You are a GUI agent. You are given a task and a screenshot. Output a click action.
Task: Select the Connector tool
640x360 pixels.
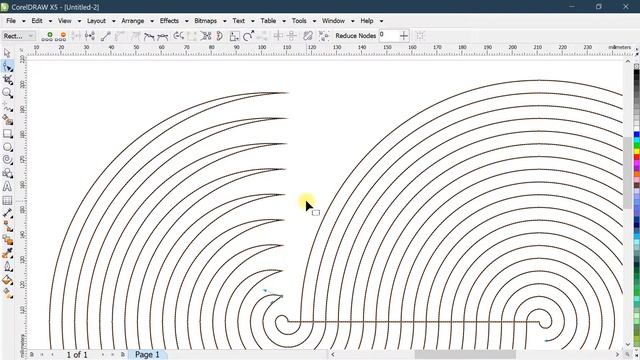click(7, 226)
